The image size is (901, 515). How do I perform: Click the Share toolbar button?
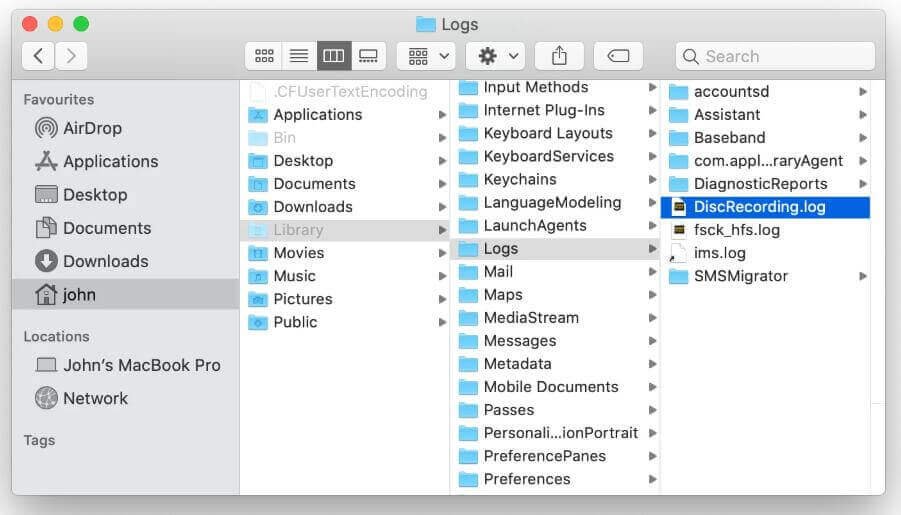559,56
